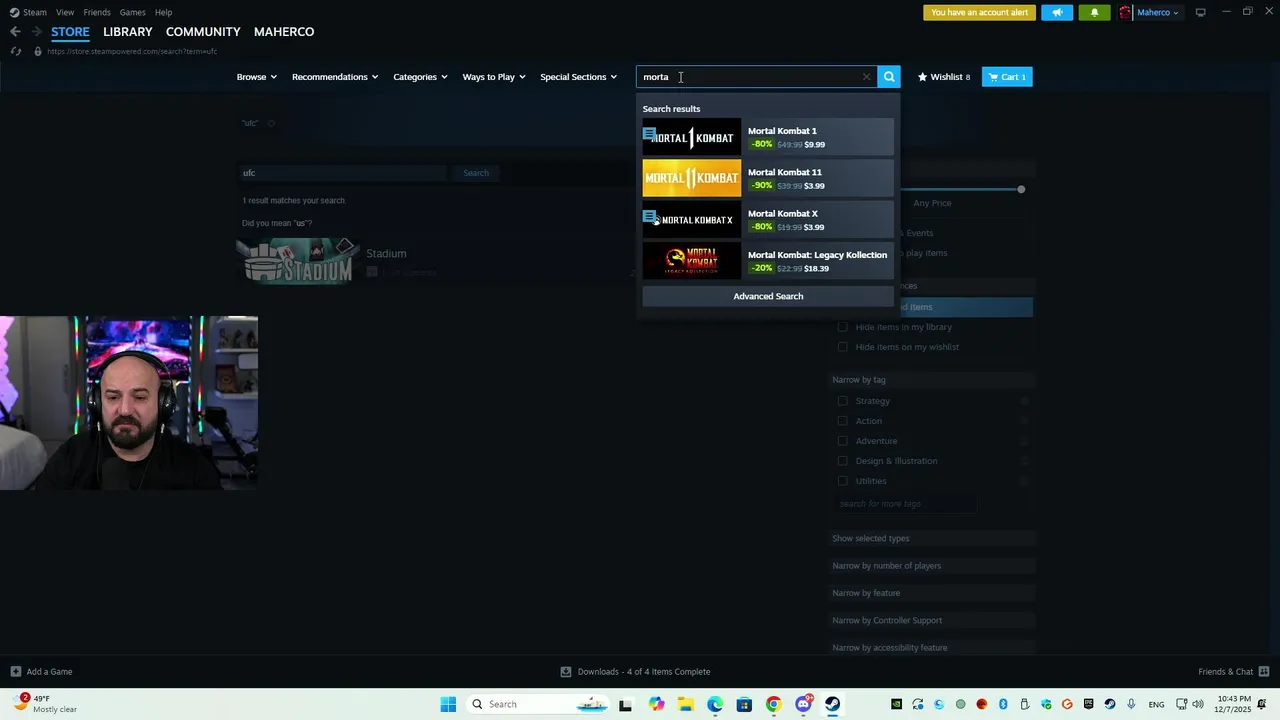Expand Show selected types section
This screenshot has width=1280, height=720.
point(932,538)
